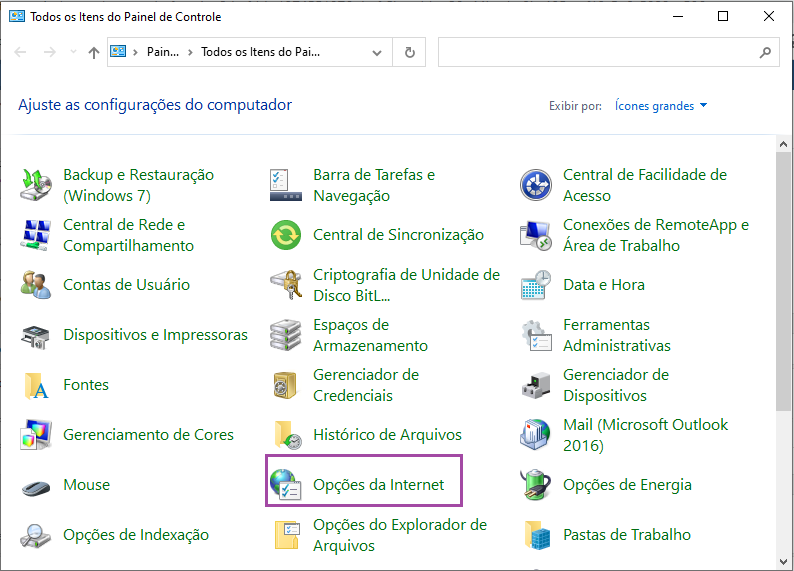Open the Backup e Restauração icon
Screen dimensions: 794x571
pyautogui.click(x=36, y=185)
